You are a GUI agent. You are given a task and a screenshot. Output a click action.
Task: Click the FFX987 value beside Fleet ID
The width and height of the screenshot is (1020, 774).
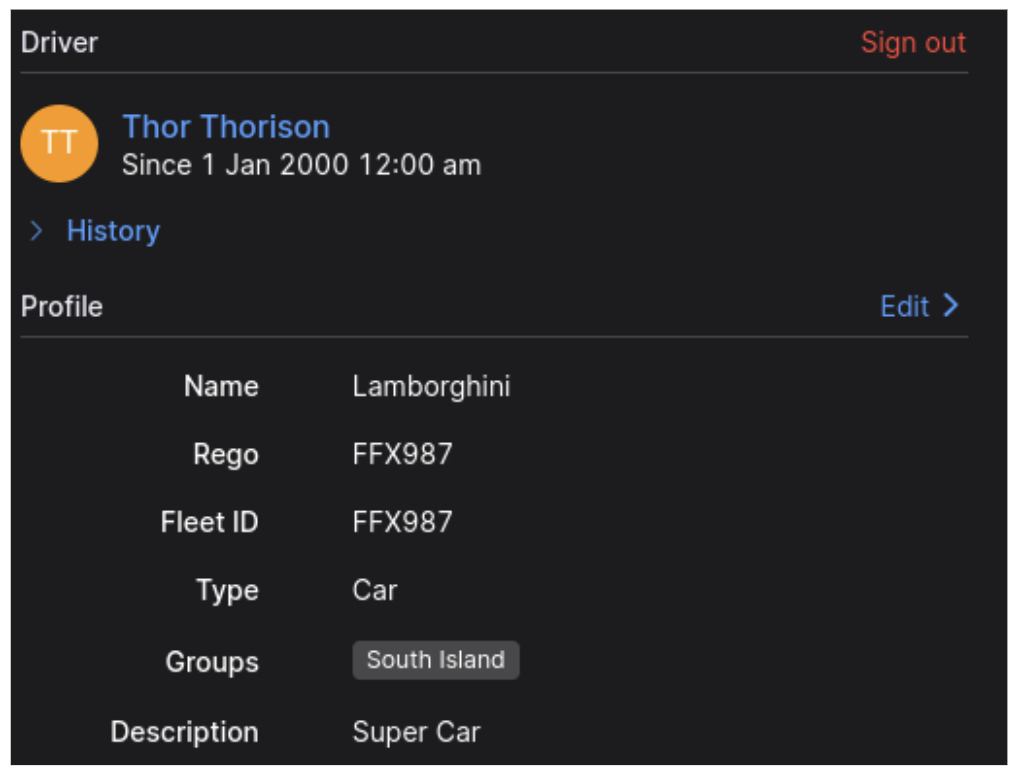pyautogui.click(x=402, y=522)
